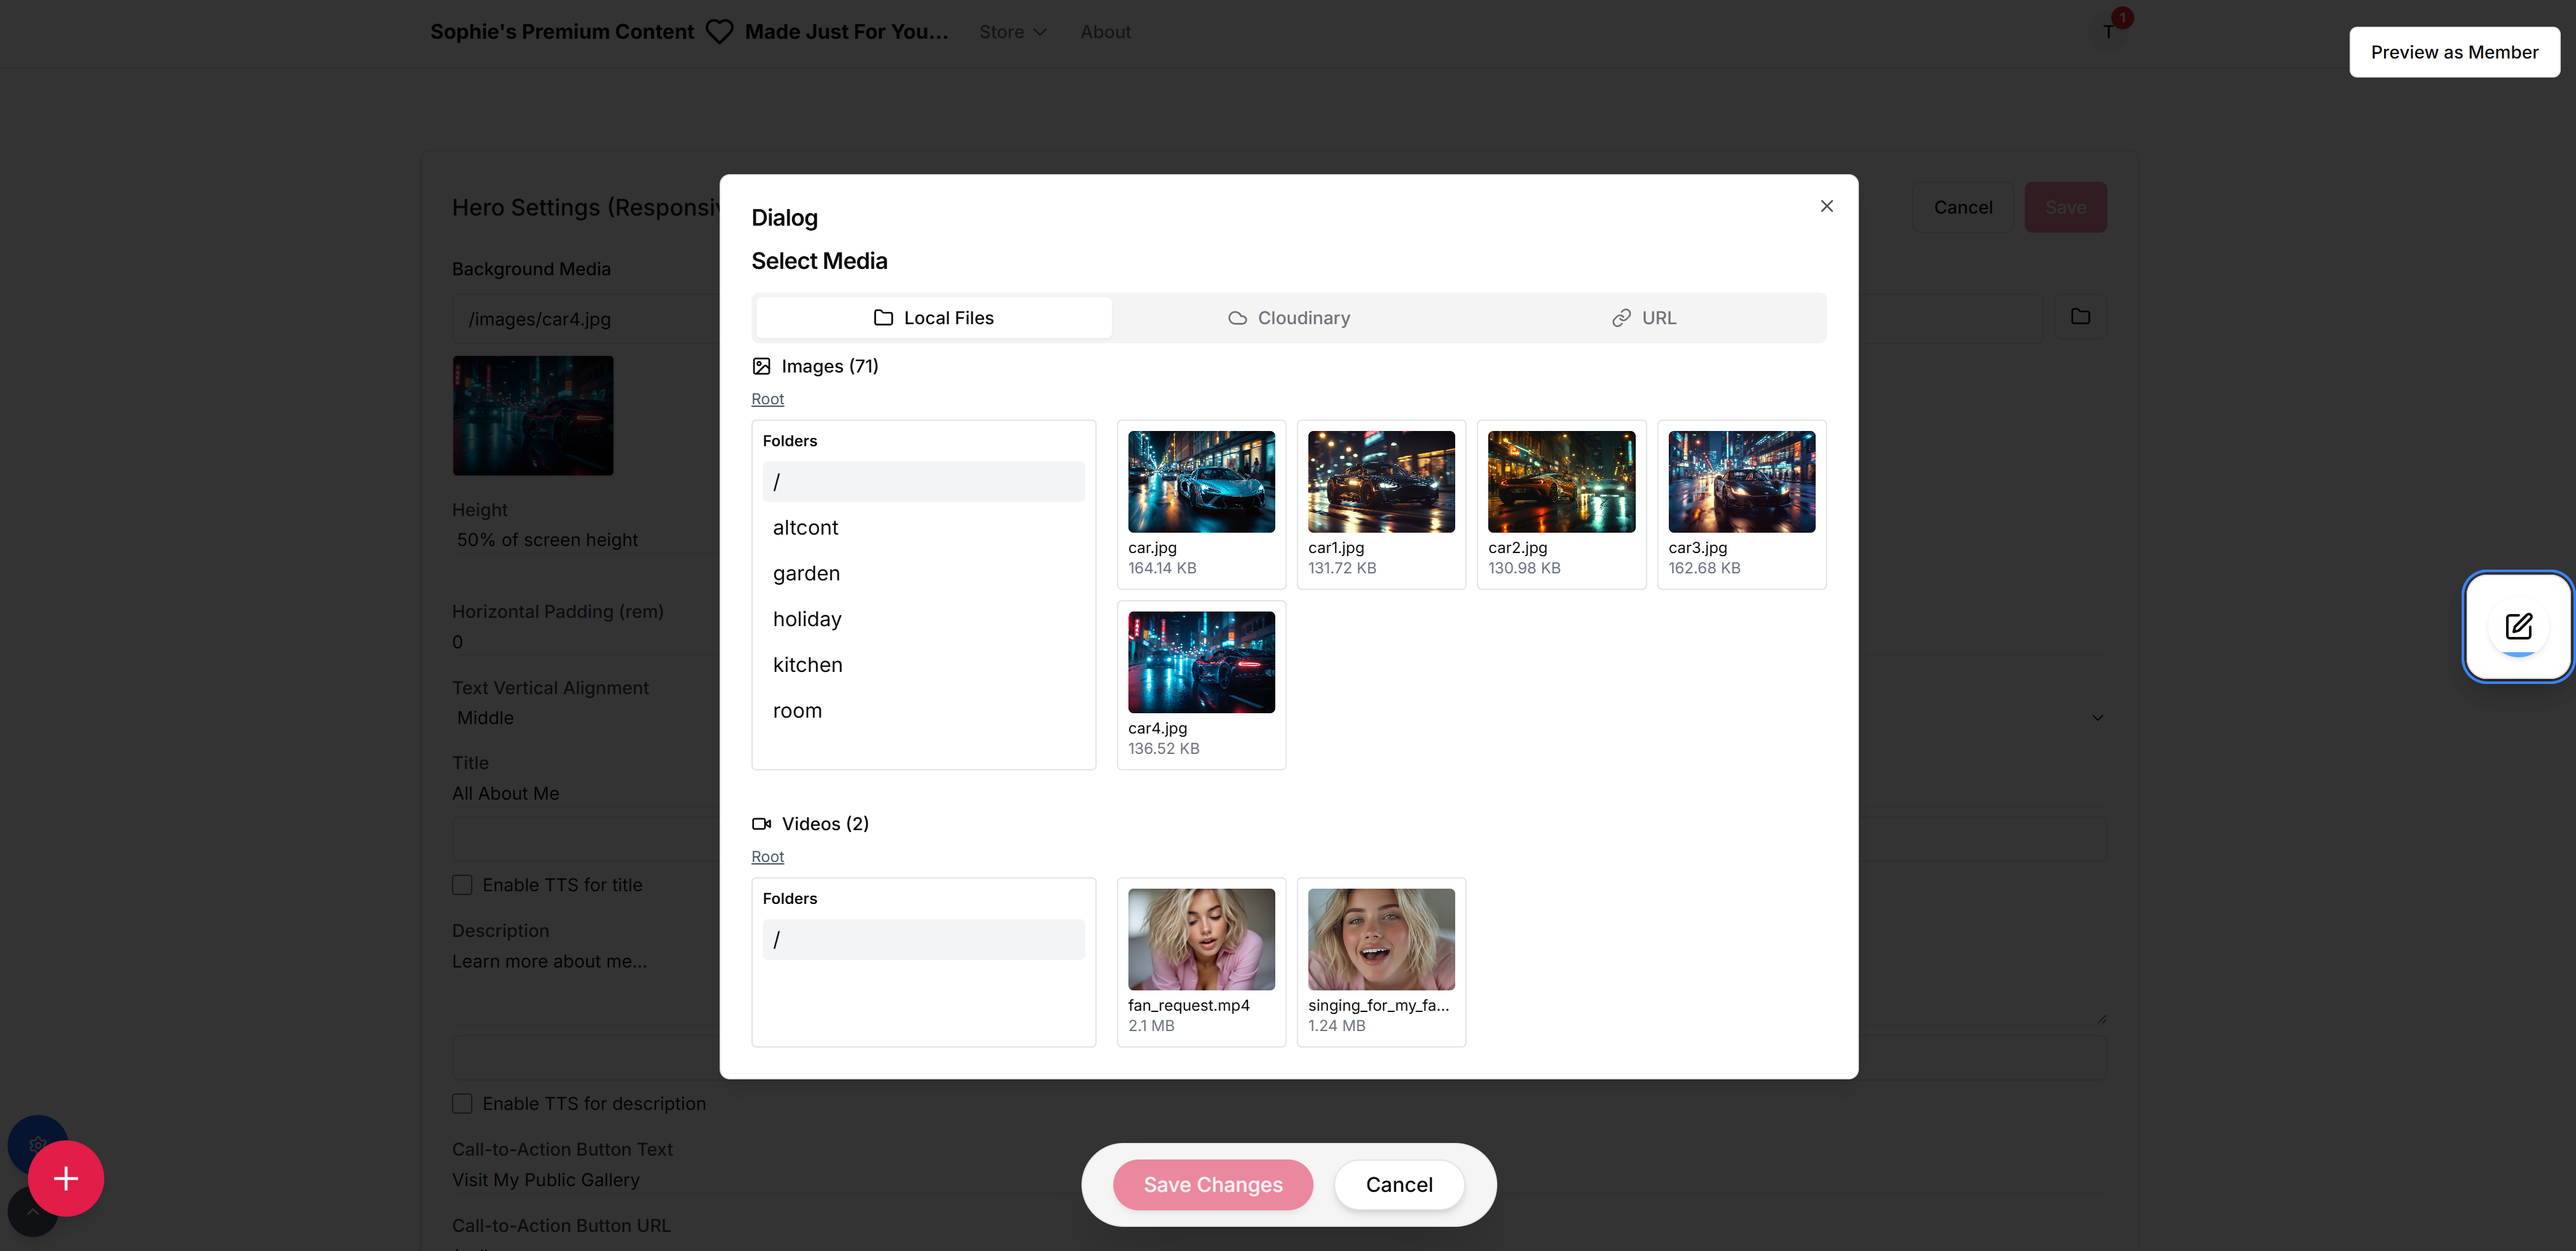Click the red plus add button
Screen dimensions: 2576x1251
[66, 1179]
